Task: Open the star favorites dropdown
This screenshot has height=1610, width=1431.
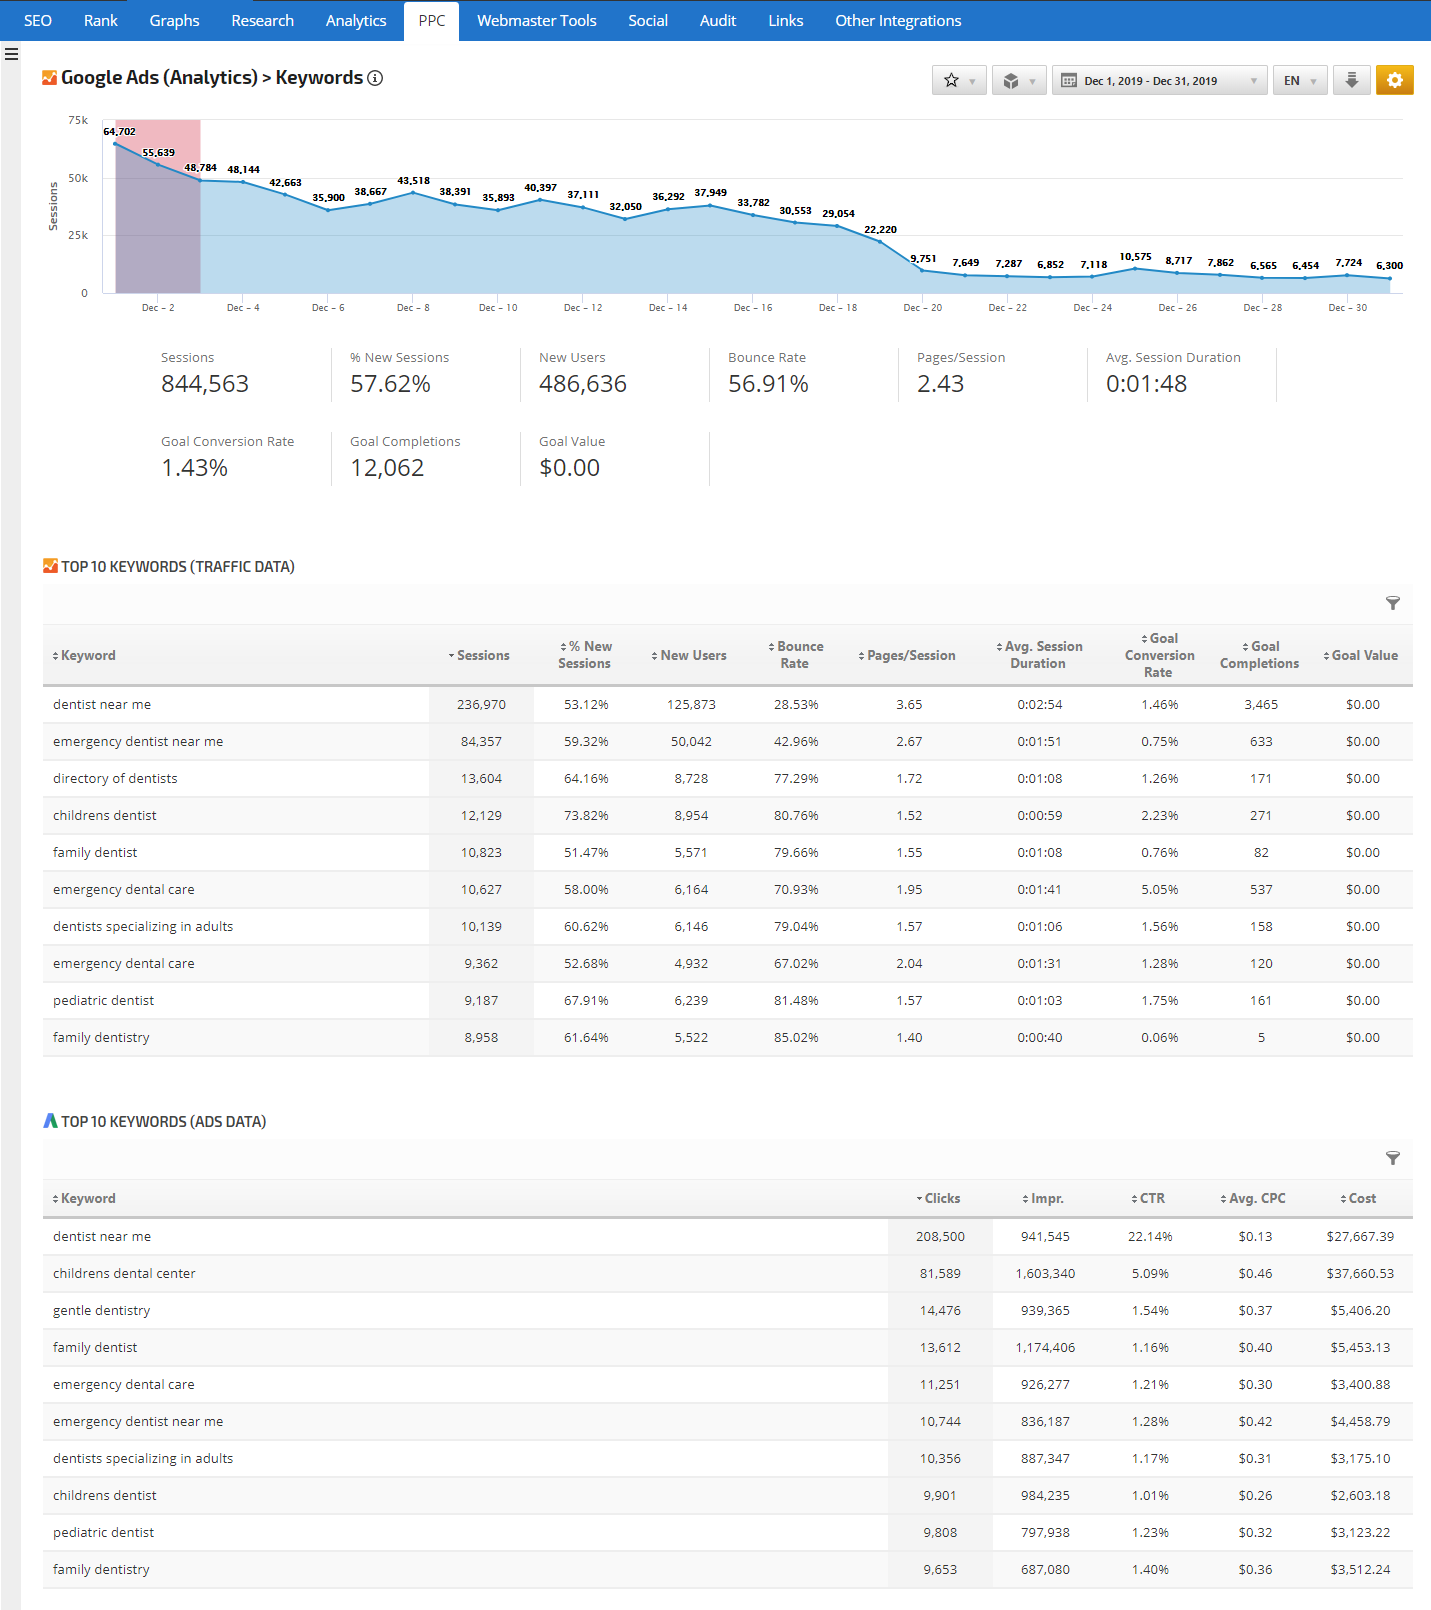Action: (x=959, y=81)
